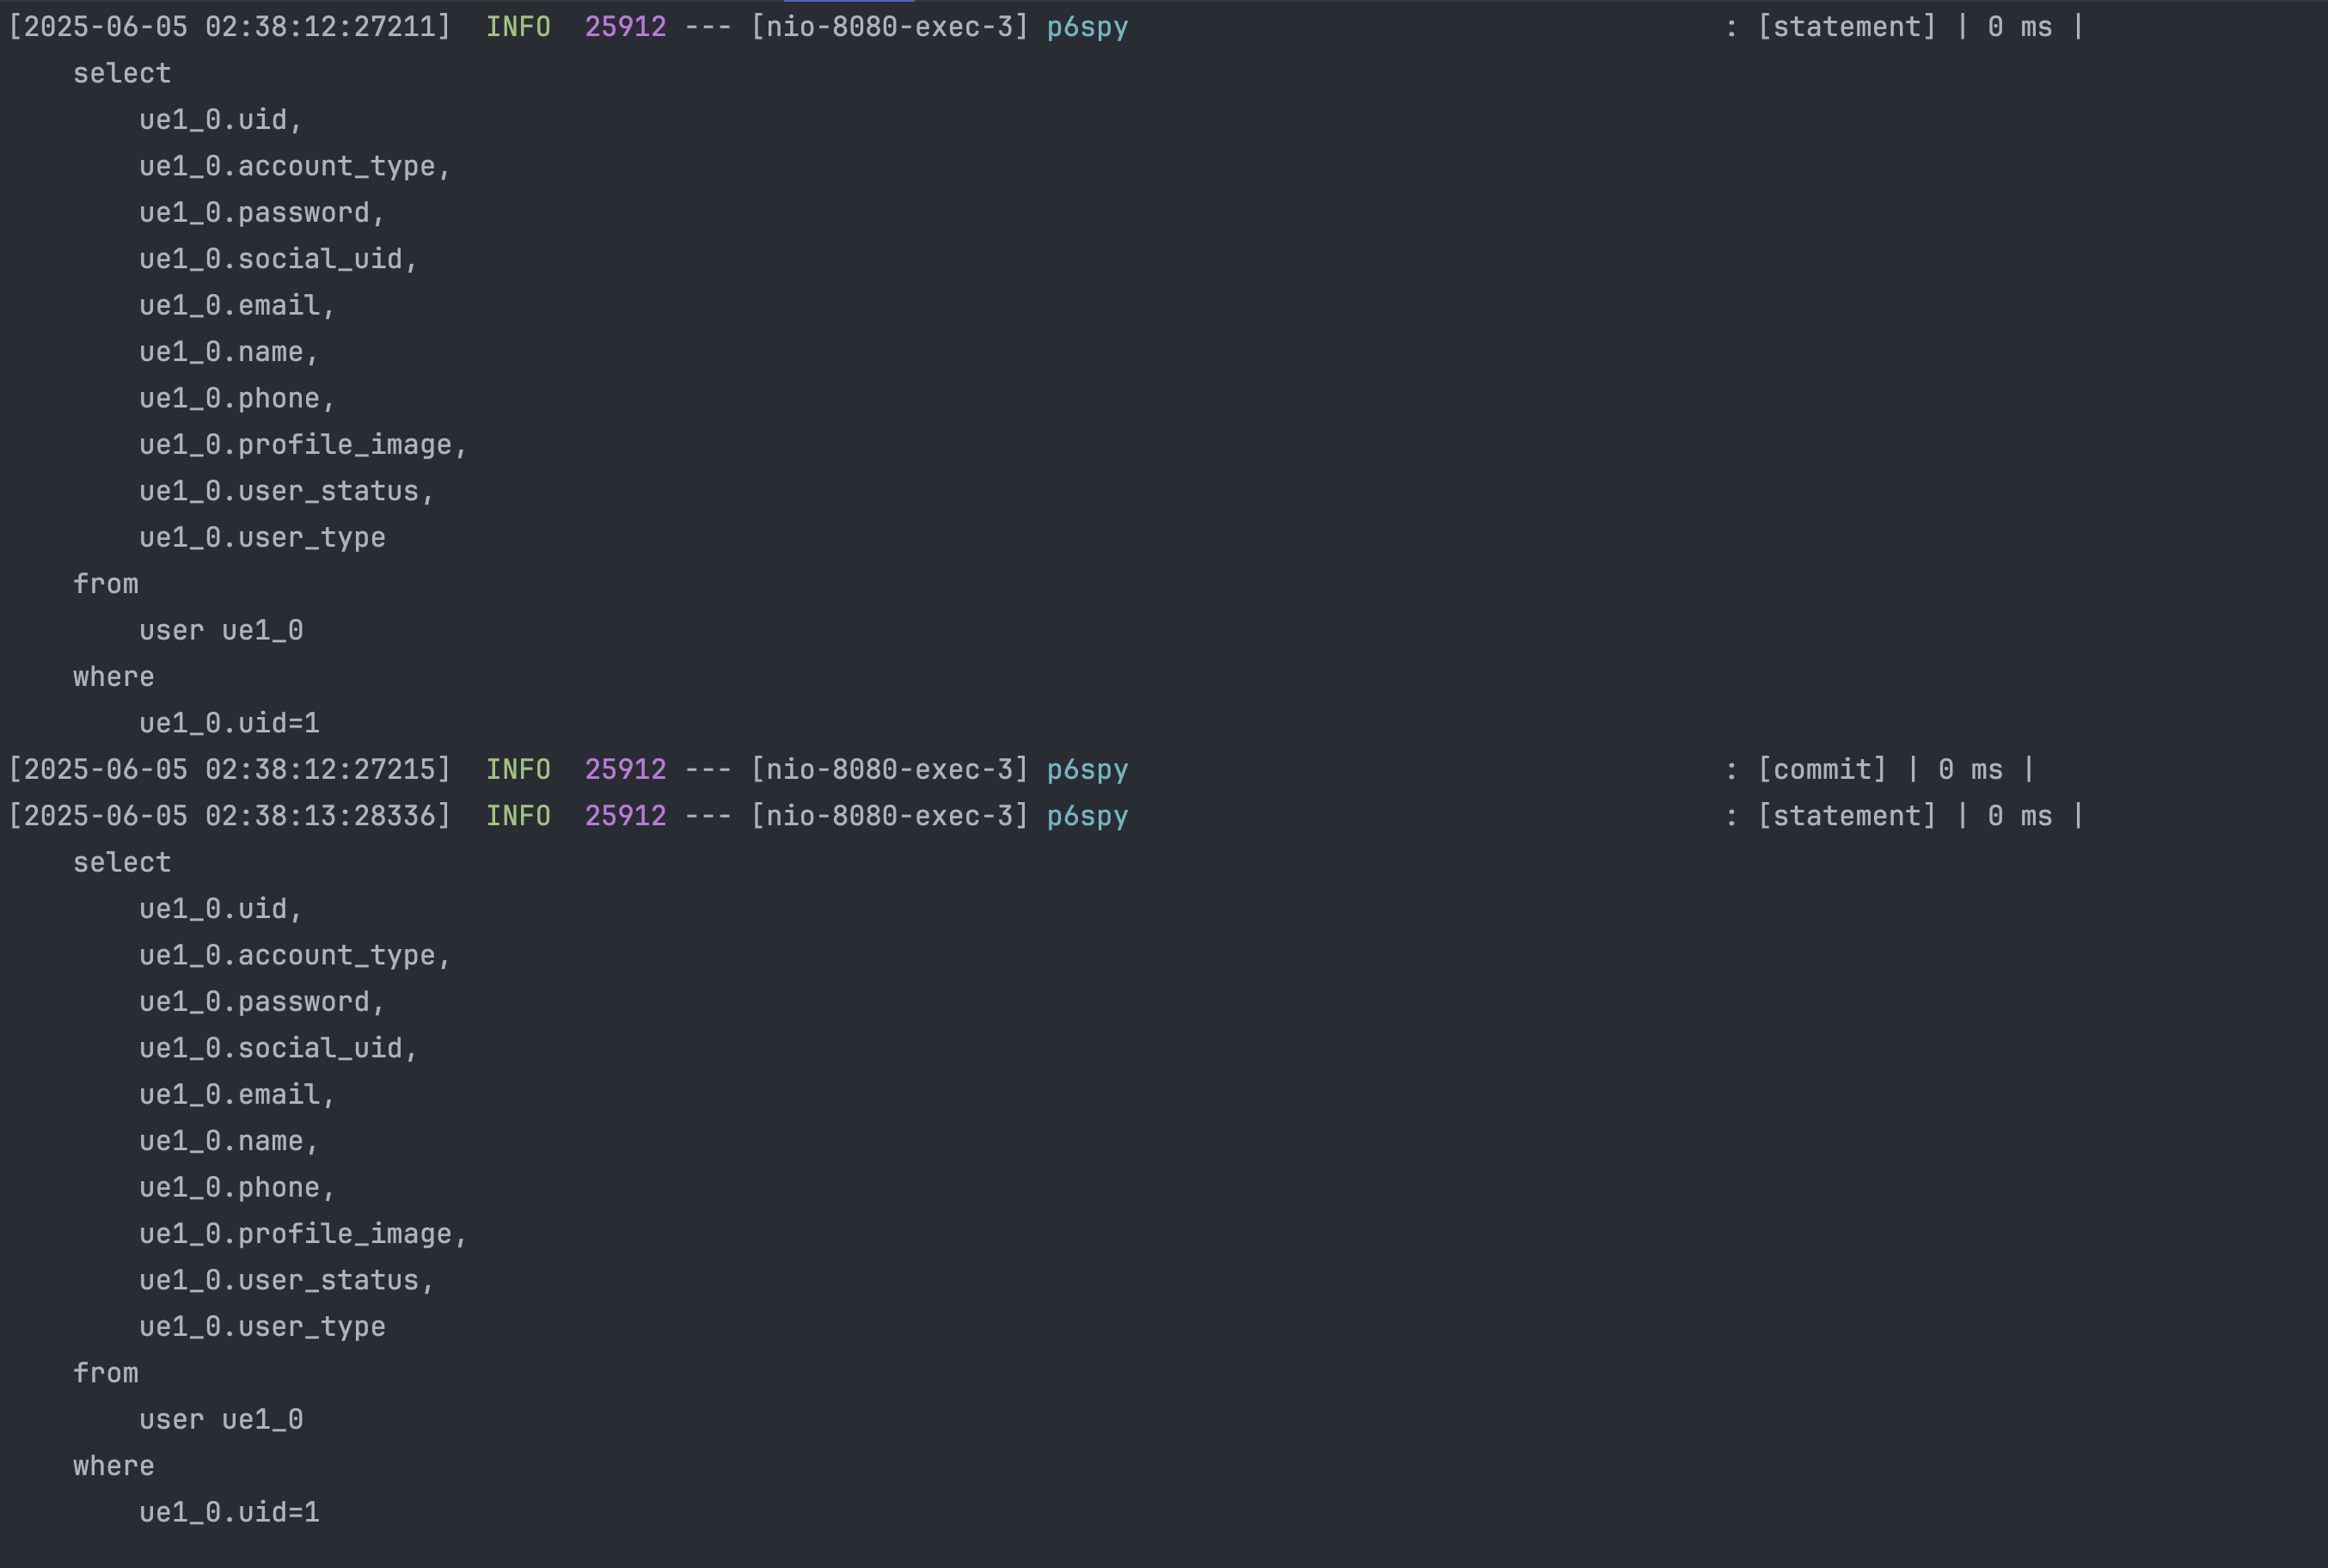
Task: Click ue1_0.account_type in the second query
Action: coord(295,956)
